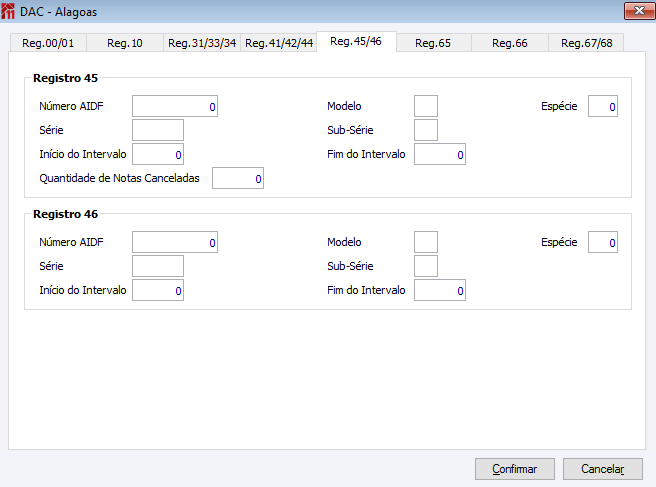
Task: Select the Reg.67/68 tab
Action: click(587, 43)
